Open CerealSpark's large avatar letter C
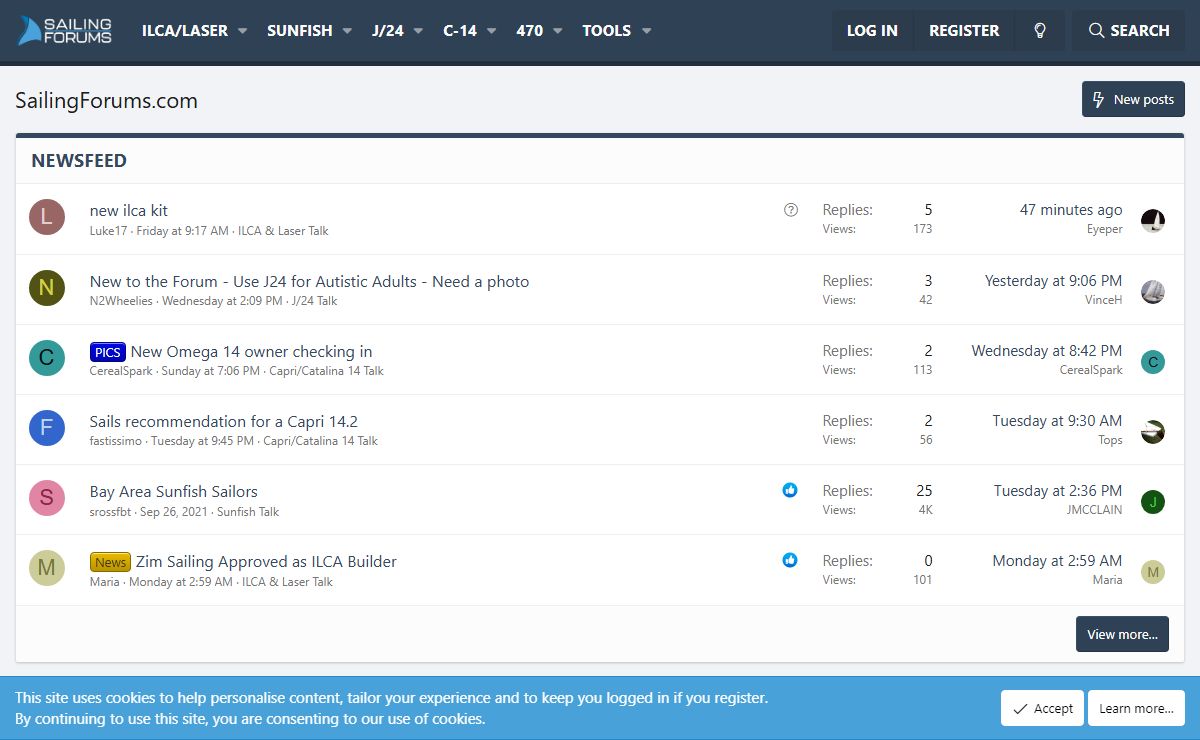Viewport: 1200px width, 740px height. click(x=47, y=358)
